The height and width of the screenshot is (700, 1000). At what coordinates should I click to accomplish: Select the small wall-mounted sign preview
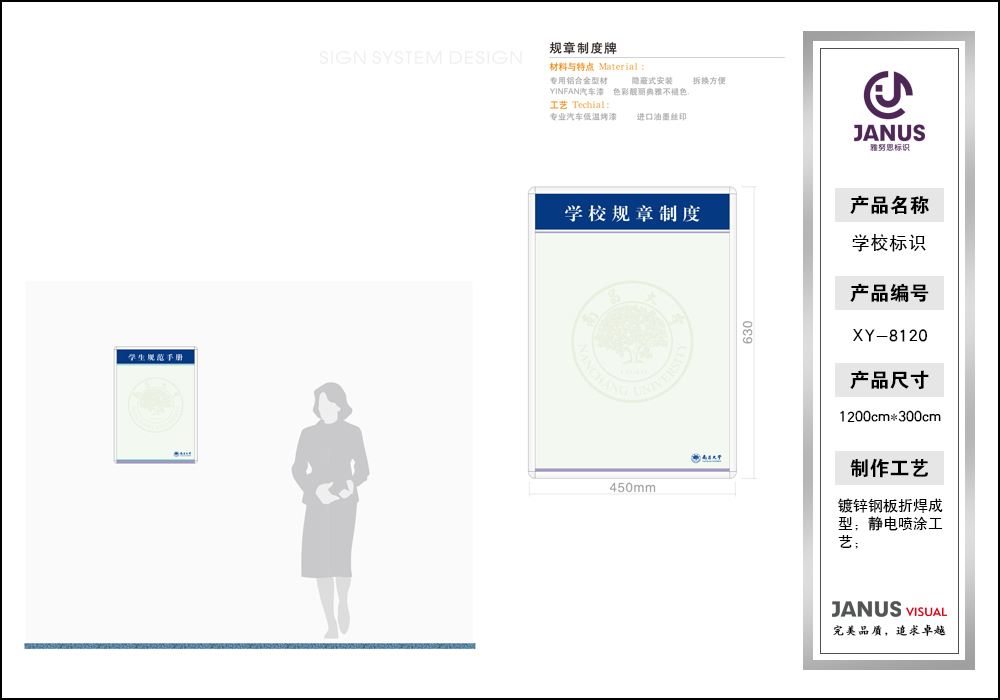[156, 405]
